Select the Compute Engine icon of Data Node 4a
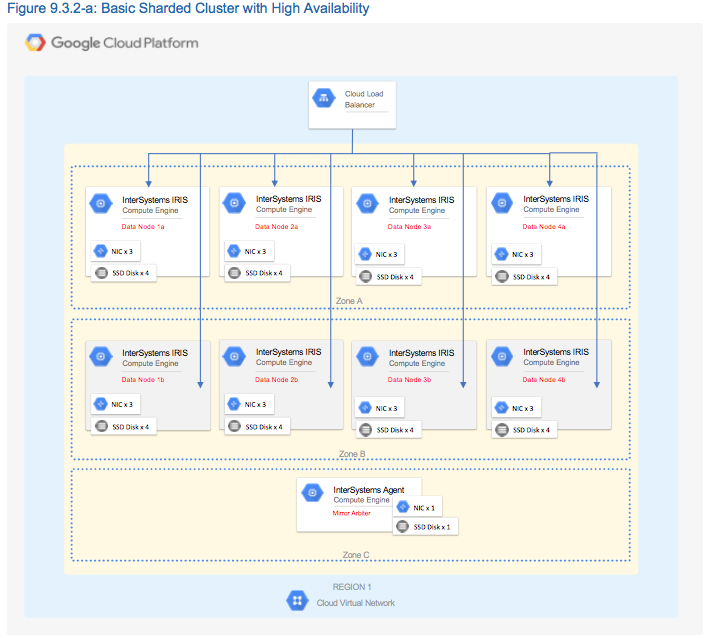This screenshot has width=707, height=638. pyautogui.click(x=502, y=203)
